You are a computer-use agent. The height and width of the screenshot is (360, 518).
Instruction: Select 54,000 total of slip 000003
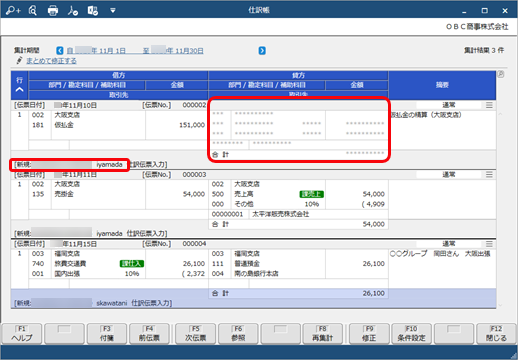coord(374,224)
